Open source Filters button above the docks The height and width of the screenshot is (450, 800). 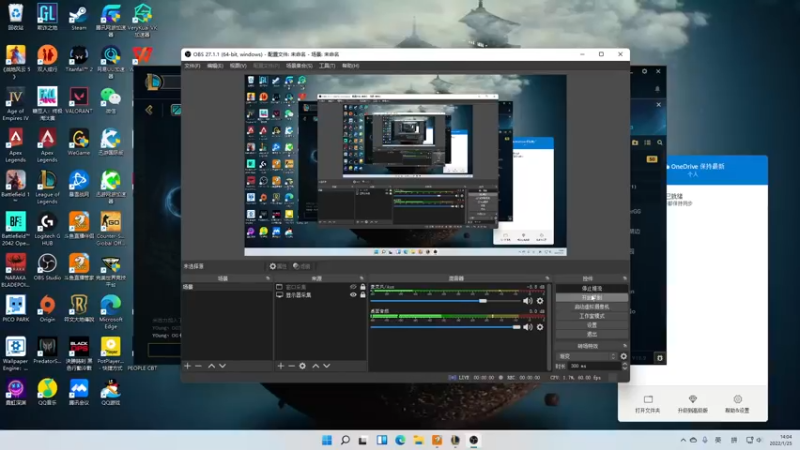click(302, 266)
